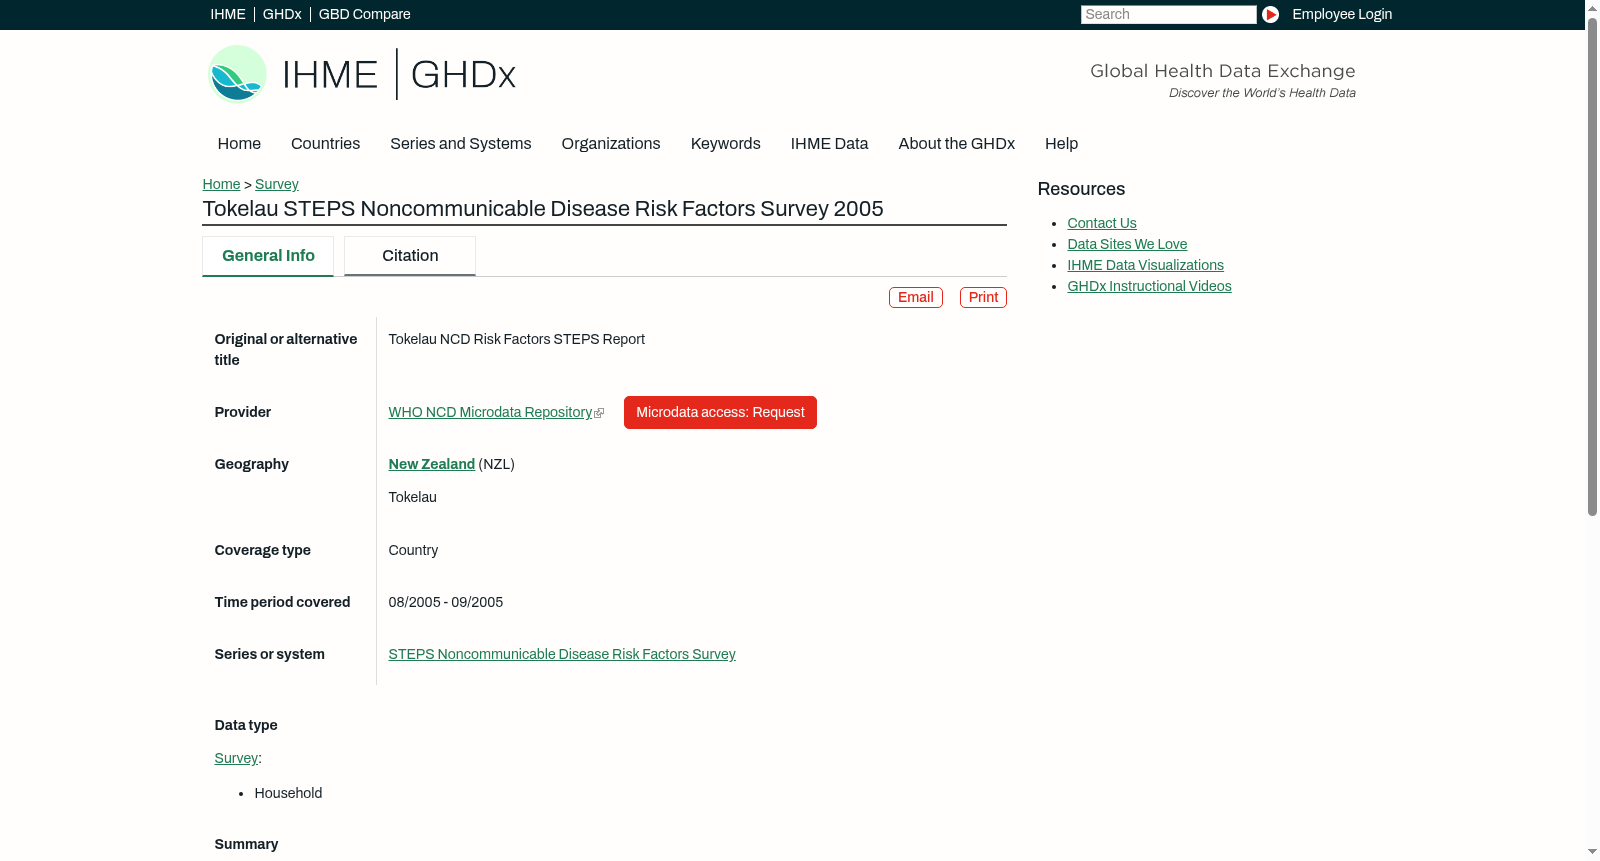The height and width of the screenshot is (861, 1600).
Task: Open the GHDx link in top bar
Action: coord(282,14)
